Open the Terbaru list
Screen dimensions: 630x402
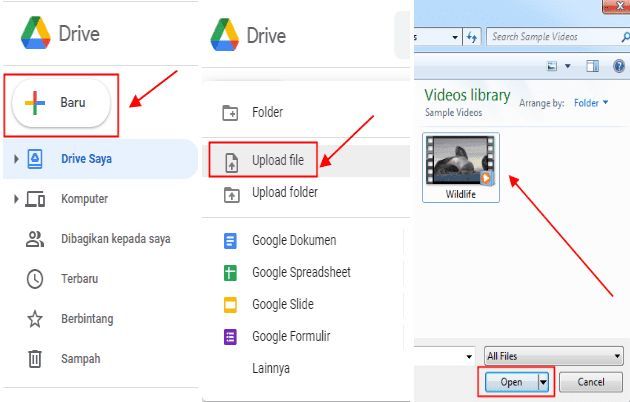click(x=80, y=279)
